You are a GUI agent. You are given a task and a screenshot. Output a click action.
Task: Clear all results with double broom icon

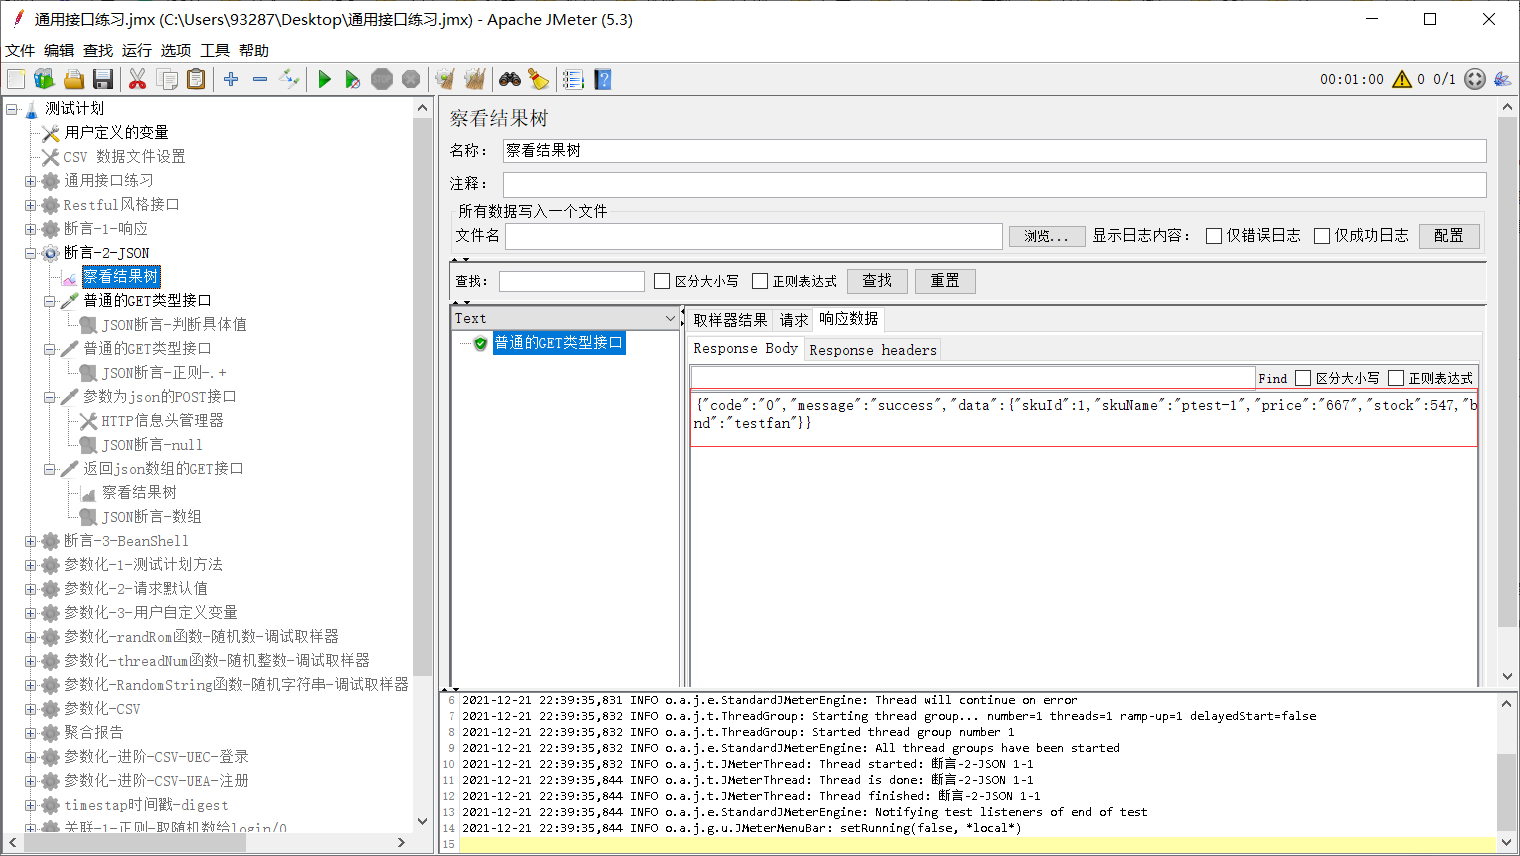[474, 79]
